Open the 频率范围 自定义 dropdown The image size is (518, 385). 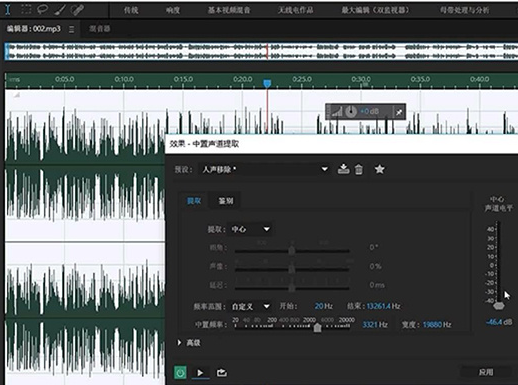[249, 306]
